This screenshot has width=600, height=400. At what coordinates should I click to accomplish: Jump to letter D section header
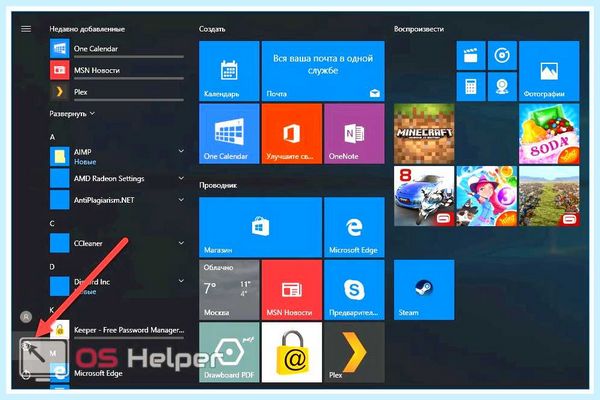tap(52, 267)
